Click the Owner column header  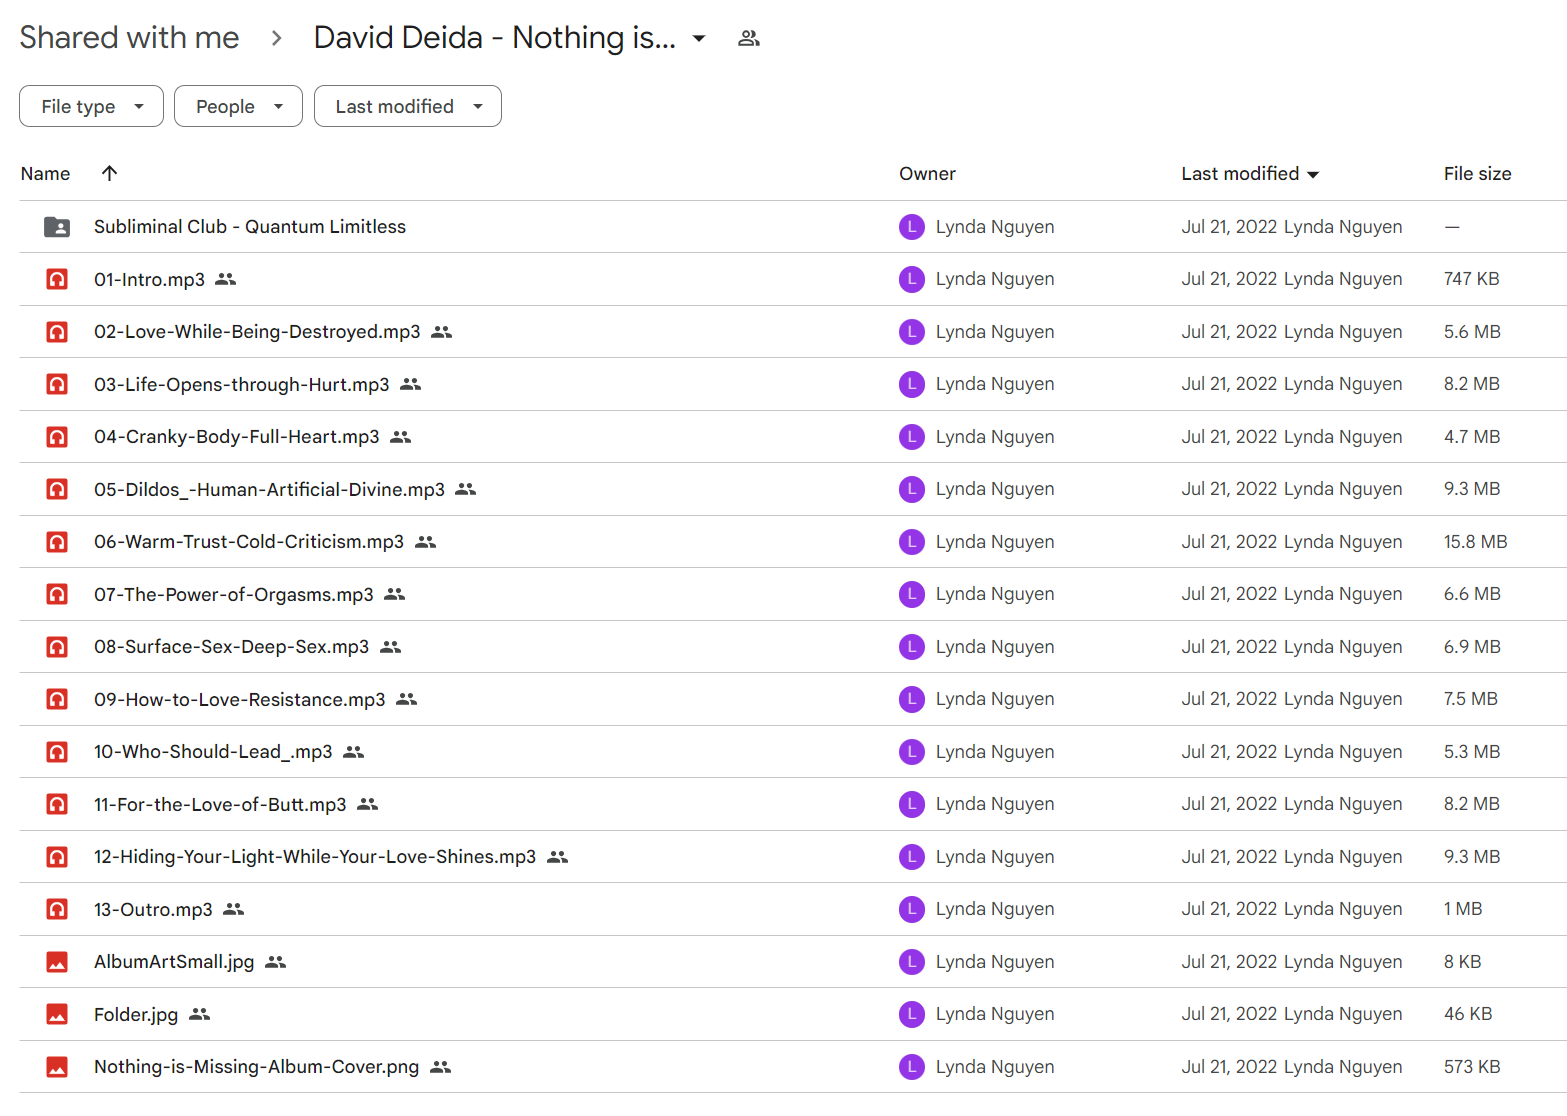click(927, 173)
